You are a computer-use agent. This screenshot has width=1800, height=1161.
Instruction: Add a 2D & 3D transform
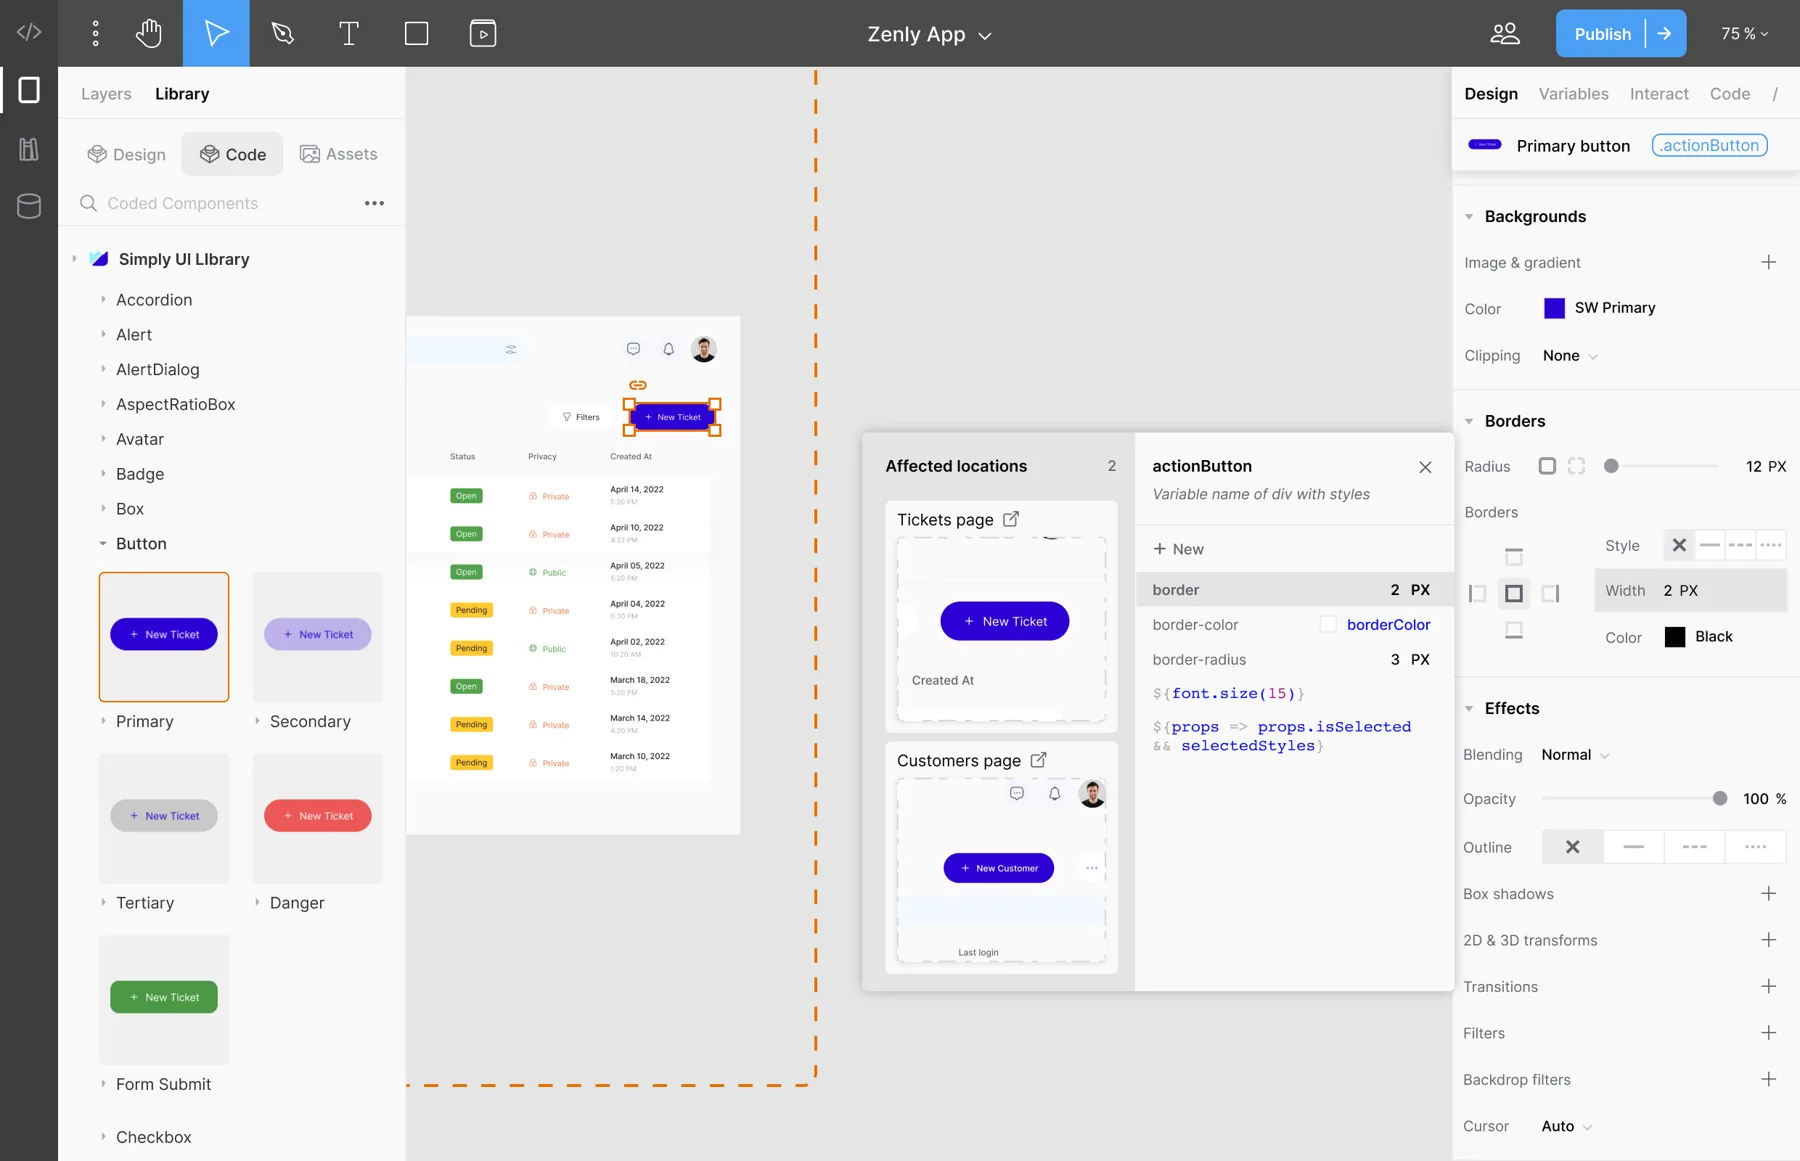pos(1768,940)
